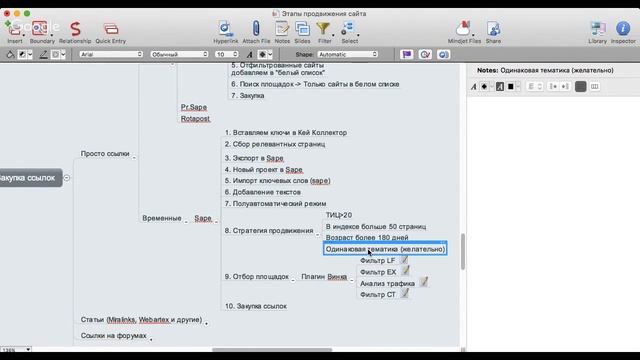Click the decrease indent icon in Notes toolbar
Viewport: 640px width, 360px height.
coord(553,87)
